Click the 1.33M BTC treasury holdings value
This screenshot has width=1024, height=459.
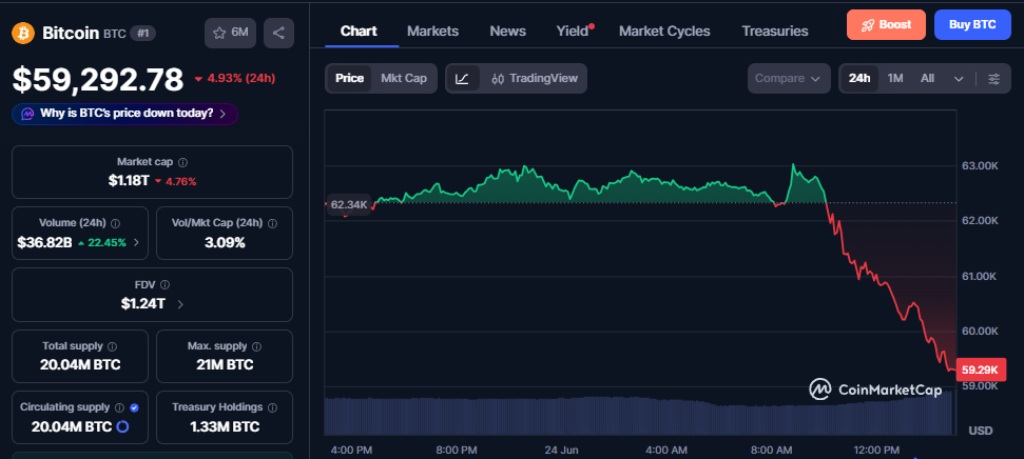tap(224, 427)
